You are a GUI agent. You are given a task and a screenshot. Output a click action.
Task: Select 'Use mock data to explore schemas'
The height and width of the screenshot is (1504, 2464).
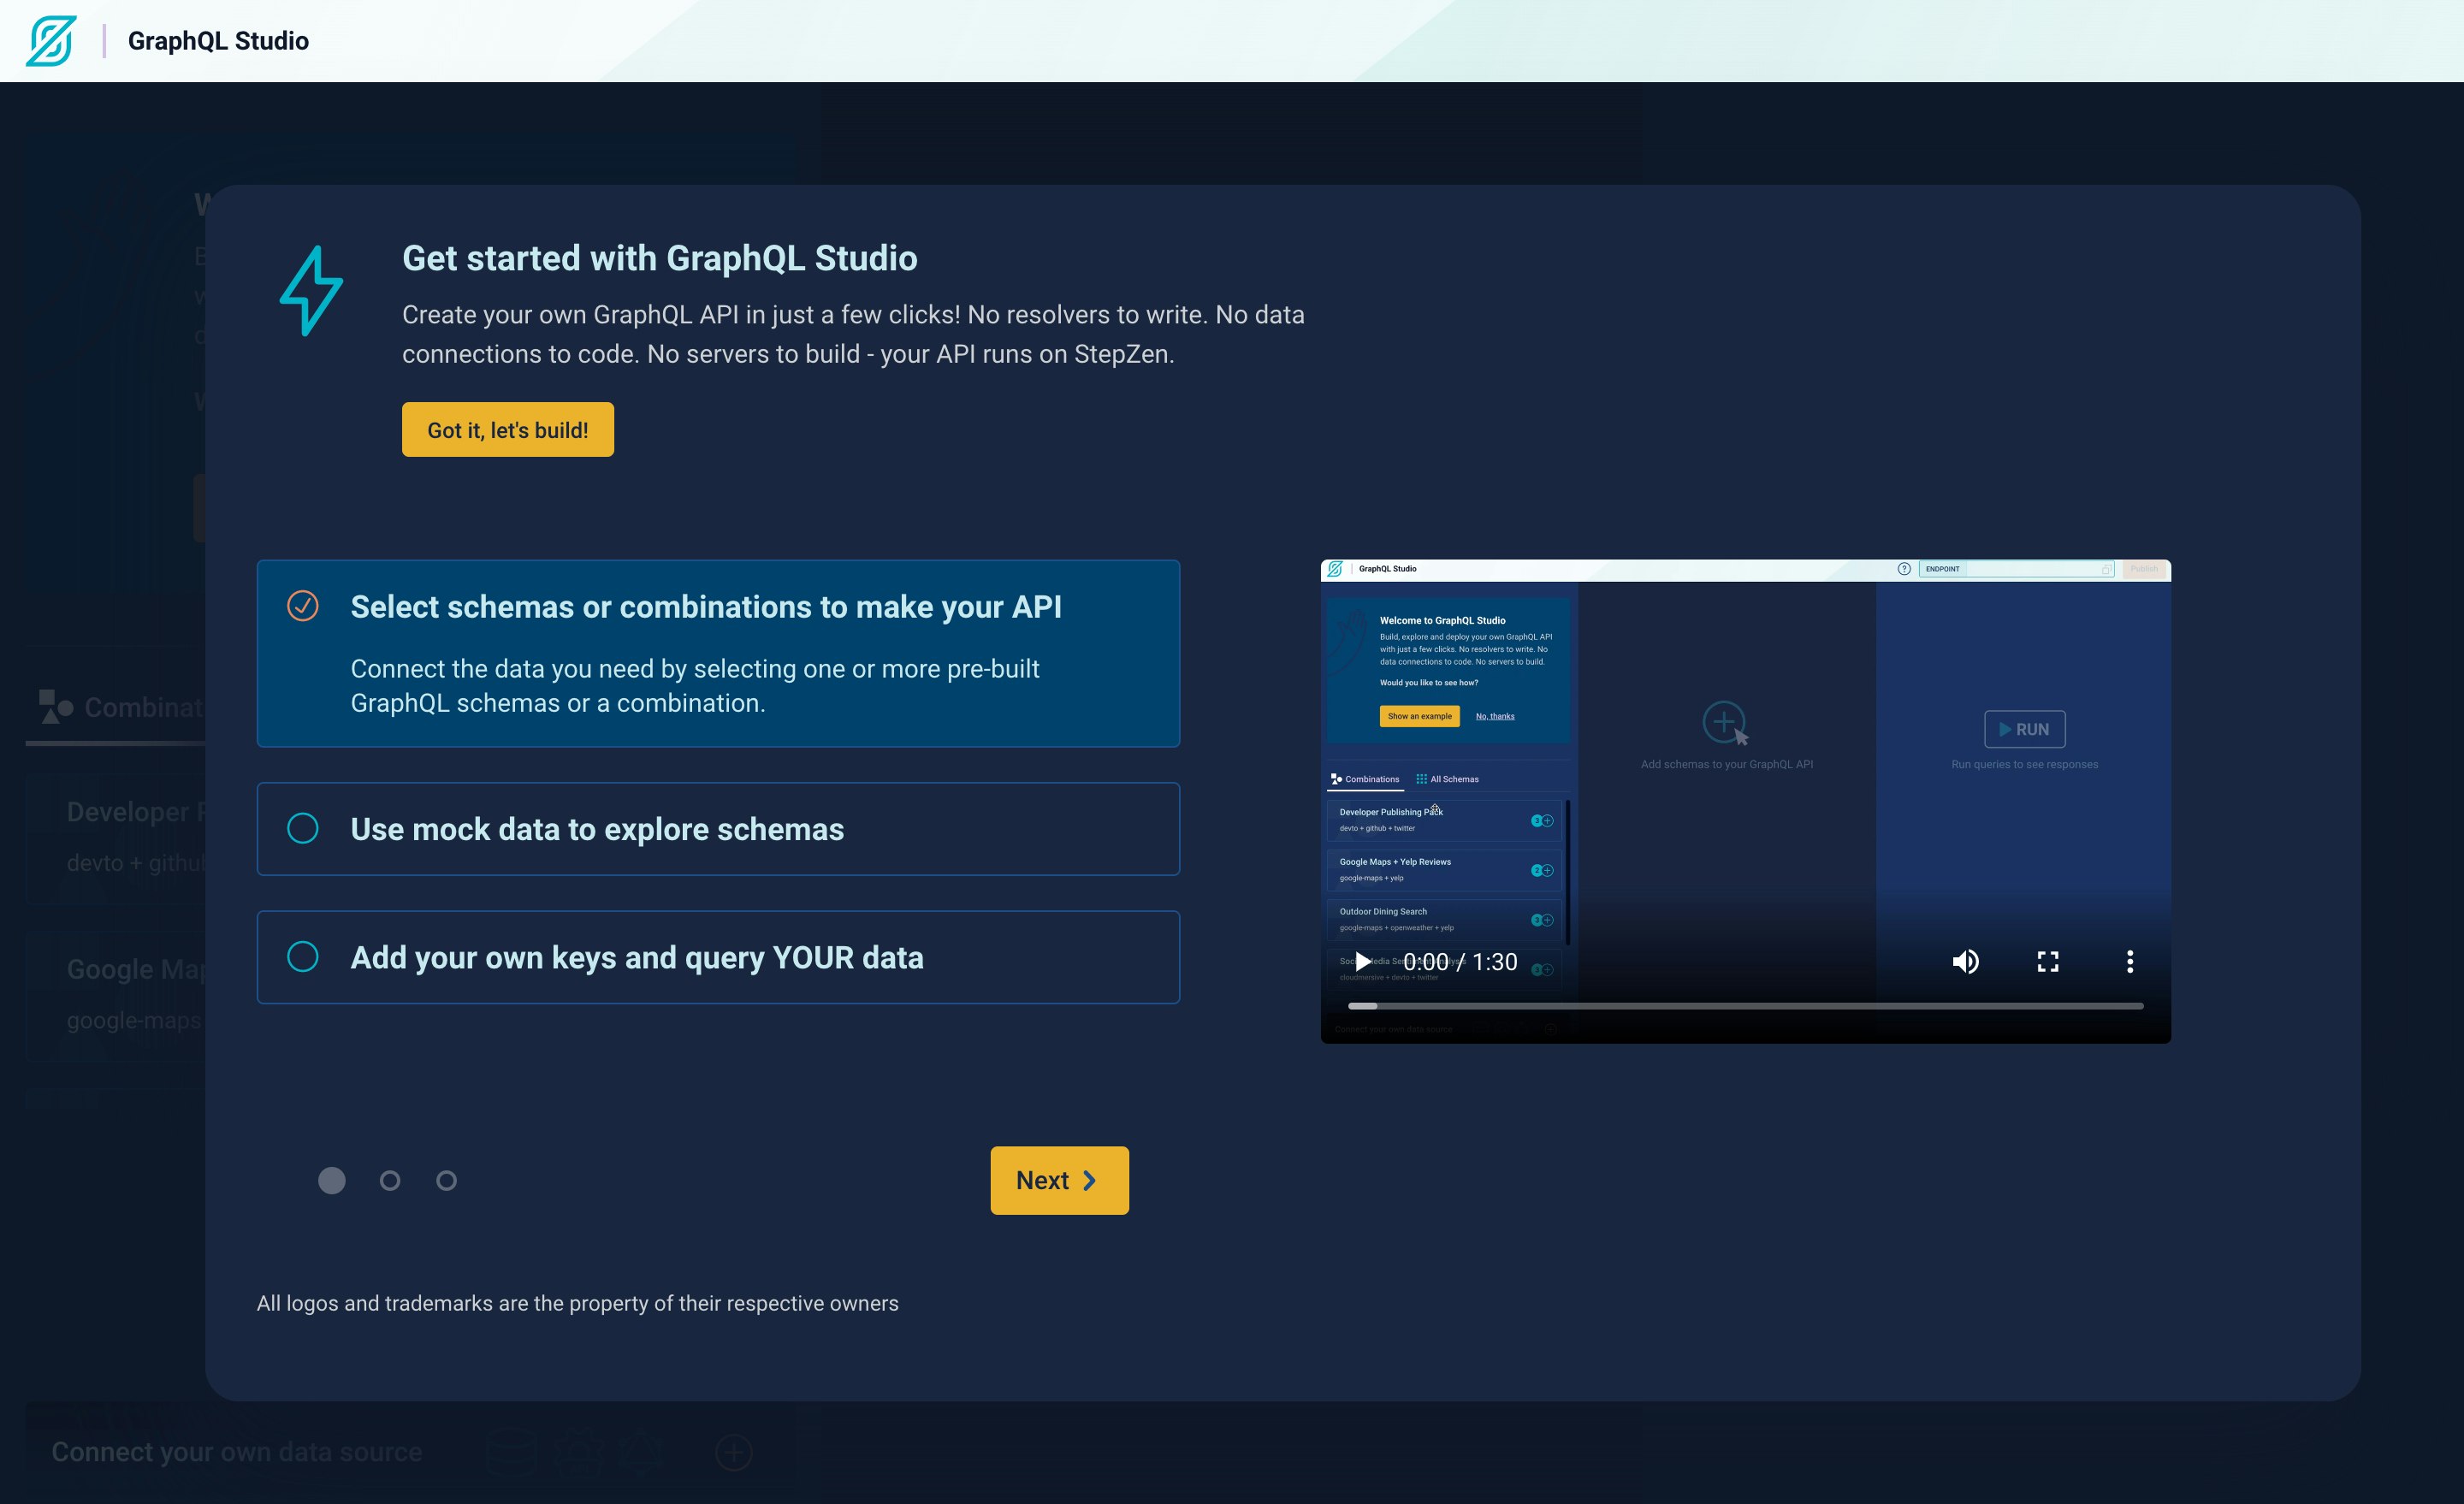tap(718, 828)
